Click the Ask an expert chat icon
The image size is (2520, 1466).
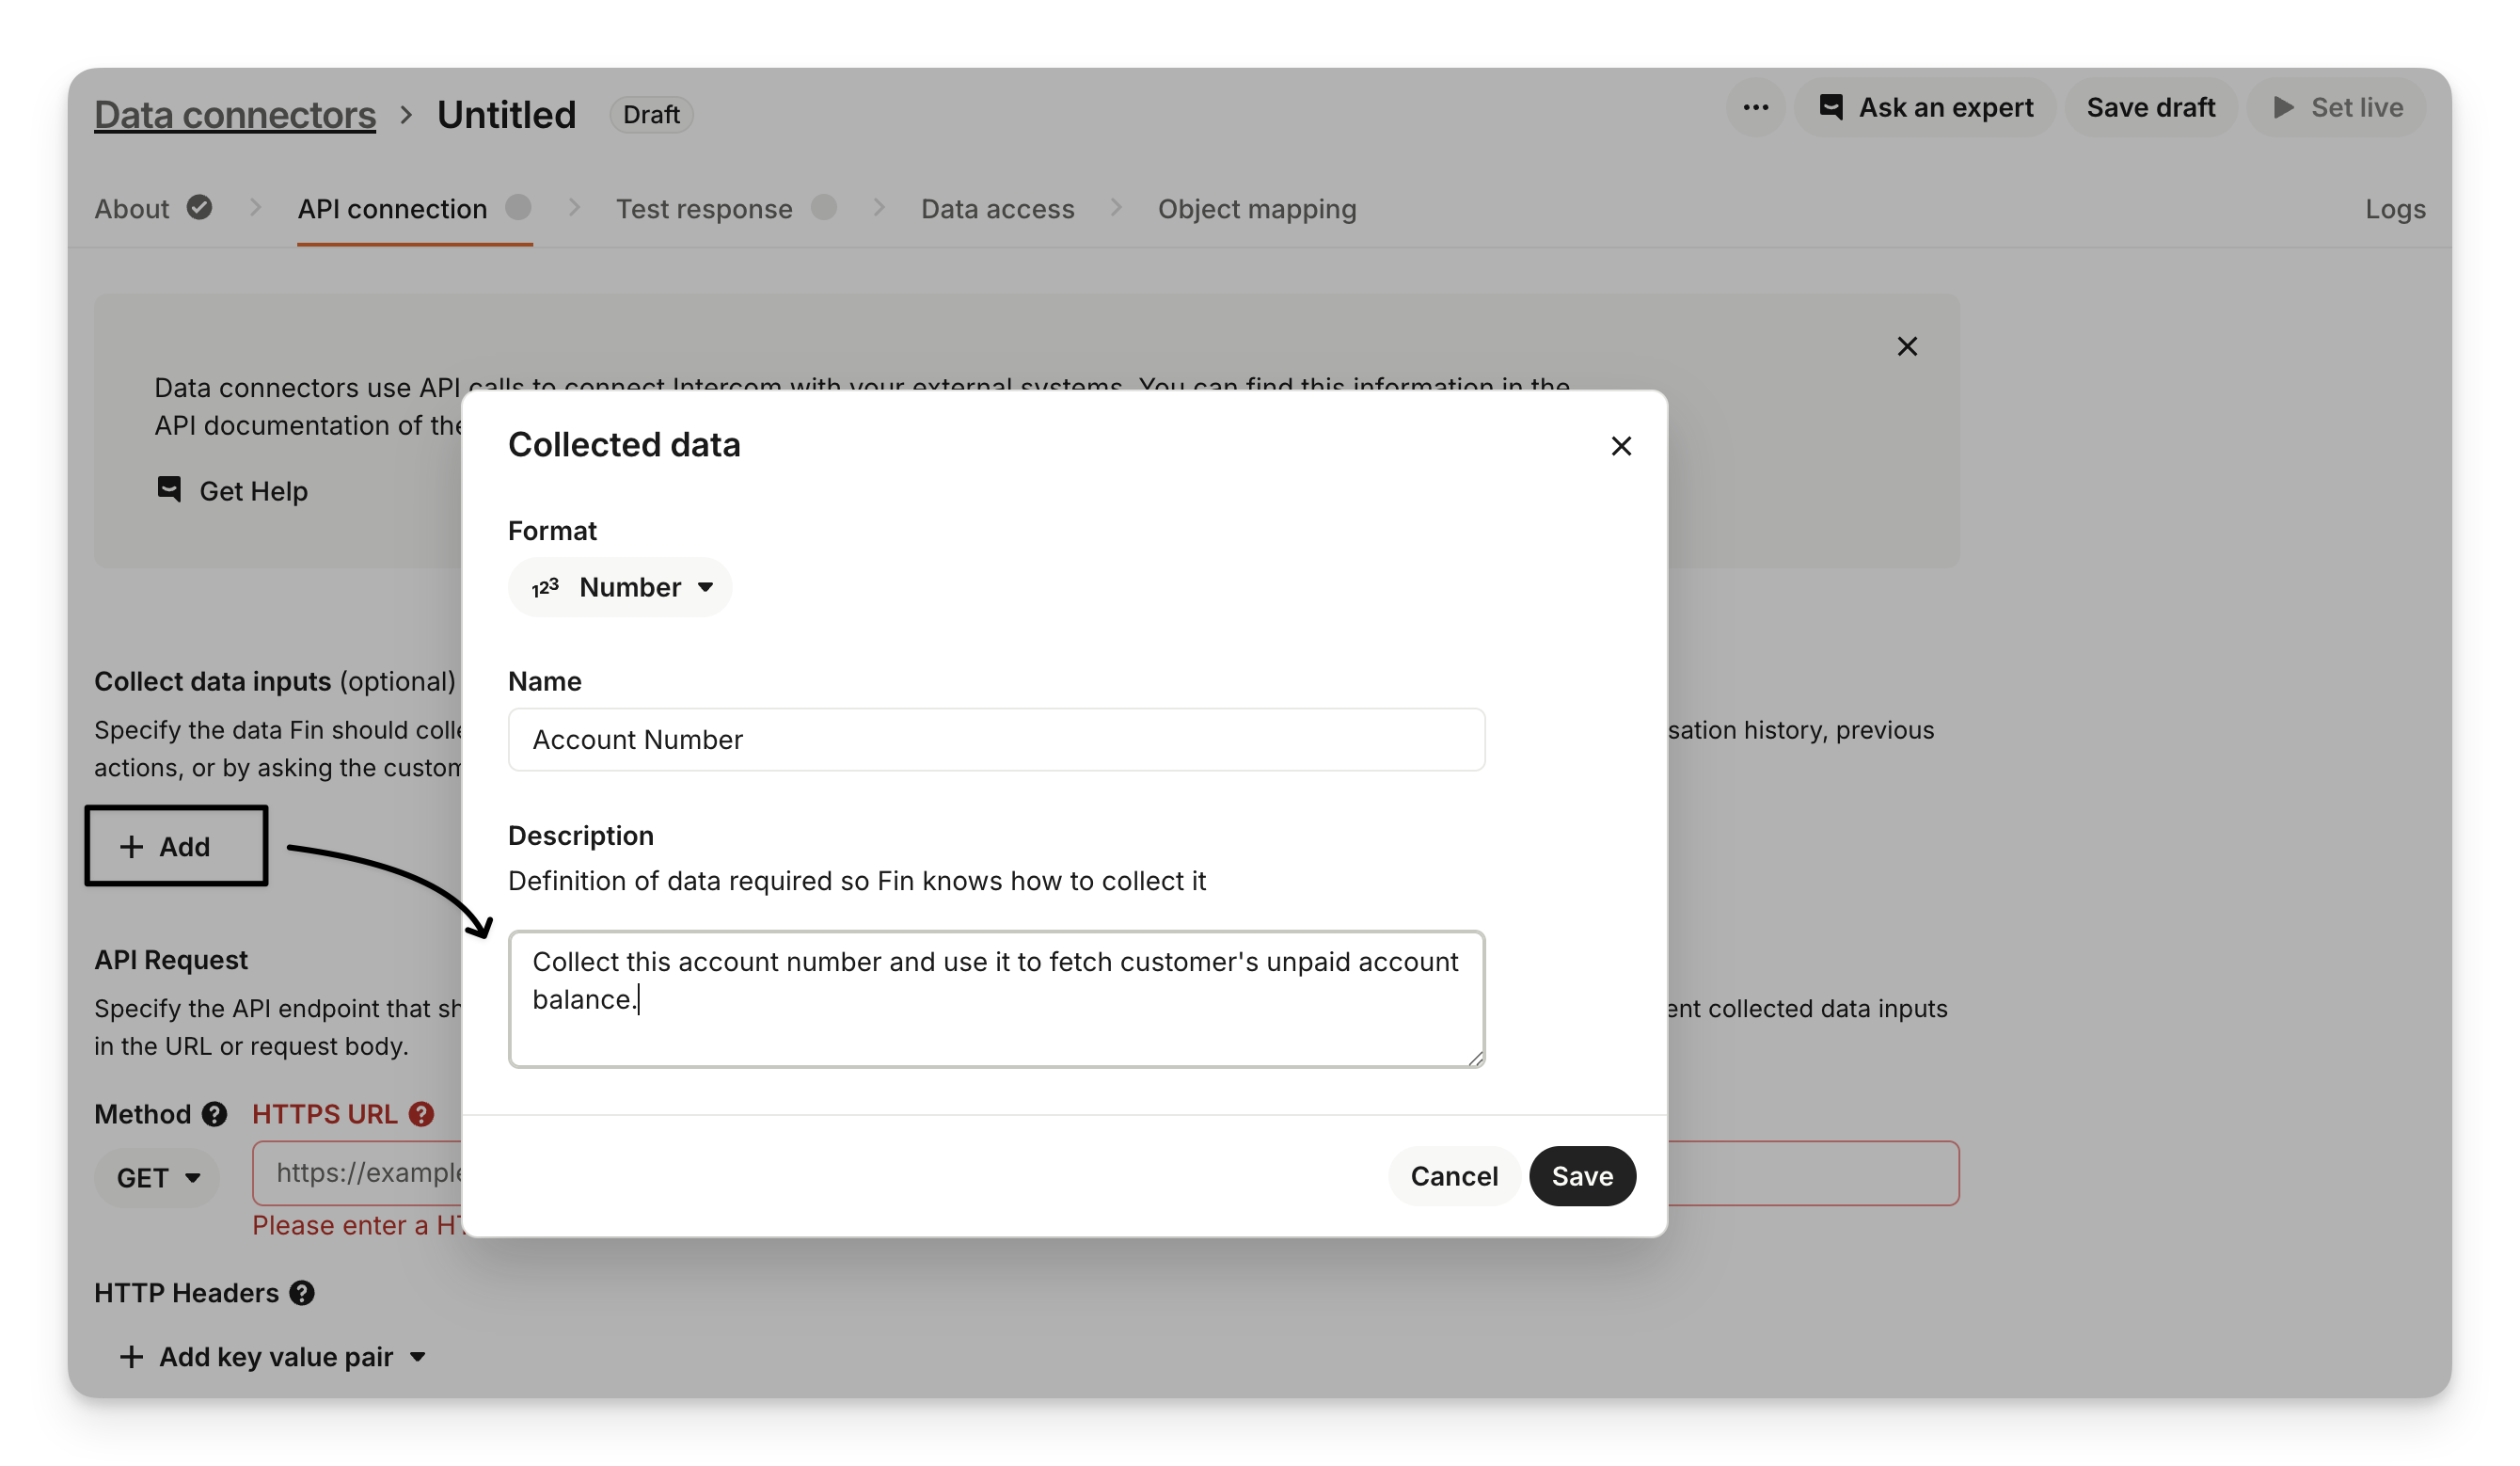pyautogui.click(x=1830, y=107)
